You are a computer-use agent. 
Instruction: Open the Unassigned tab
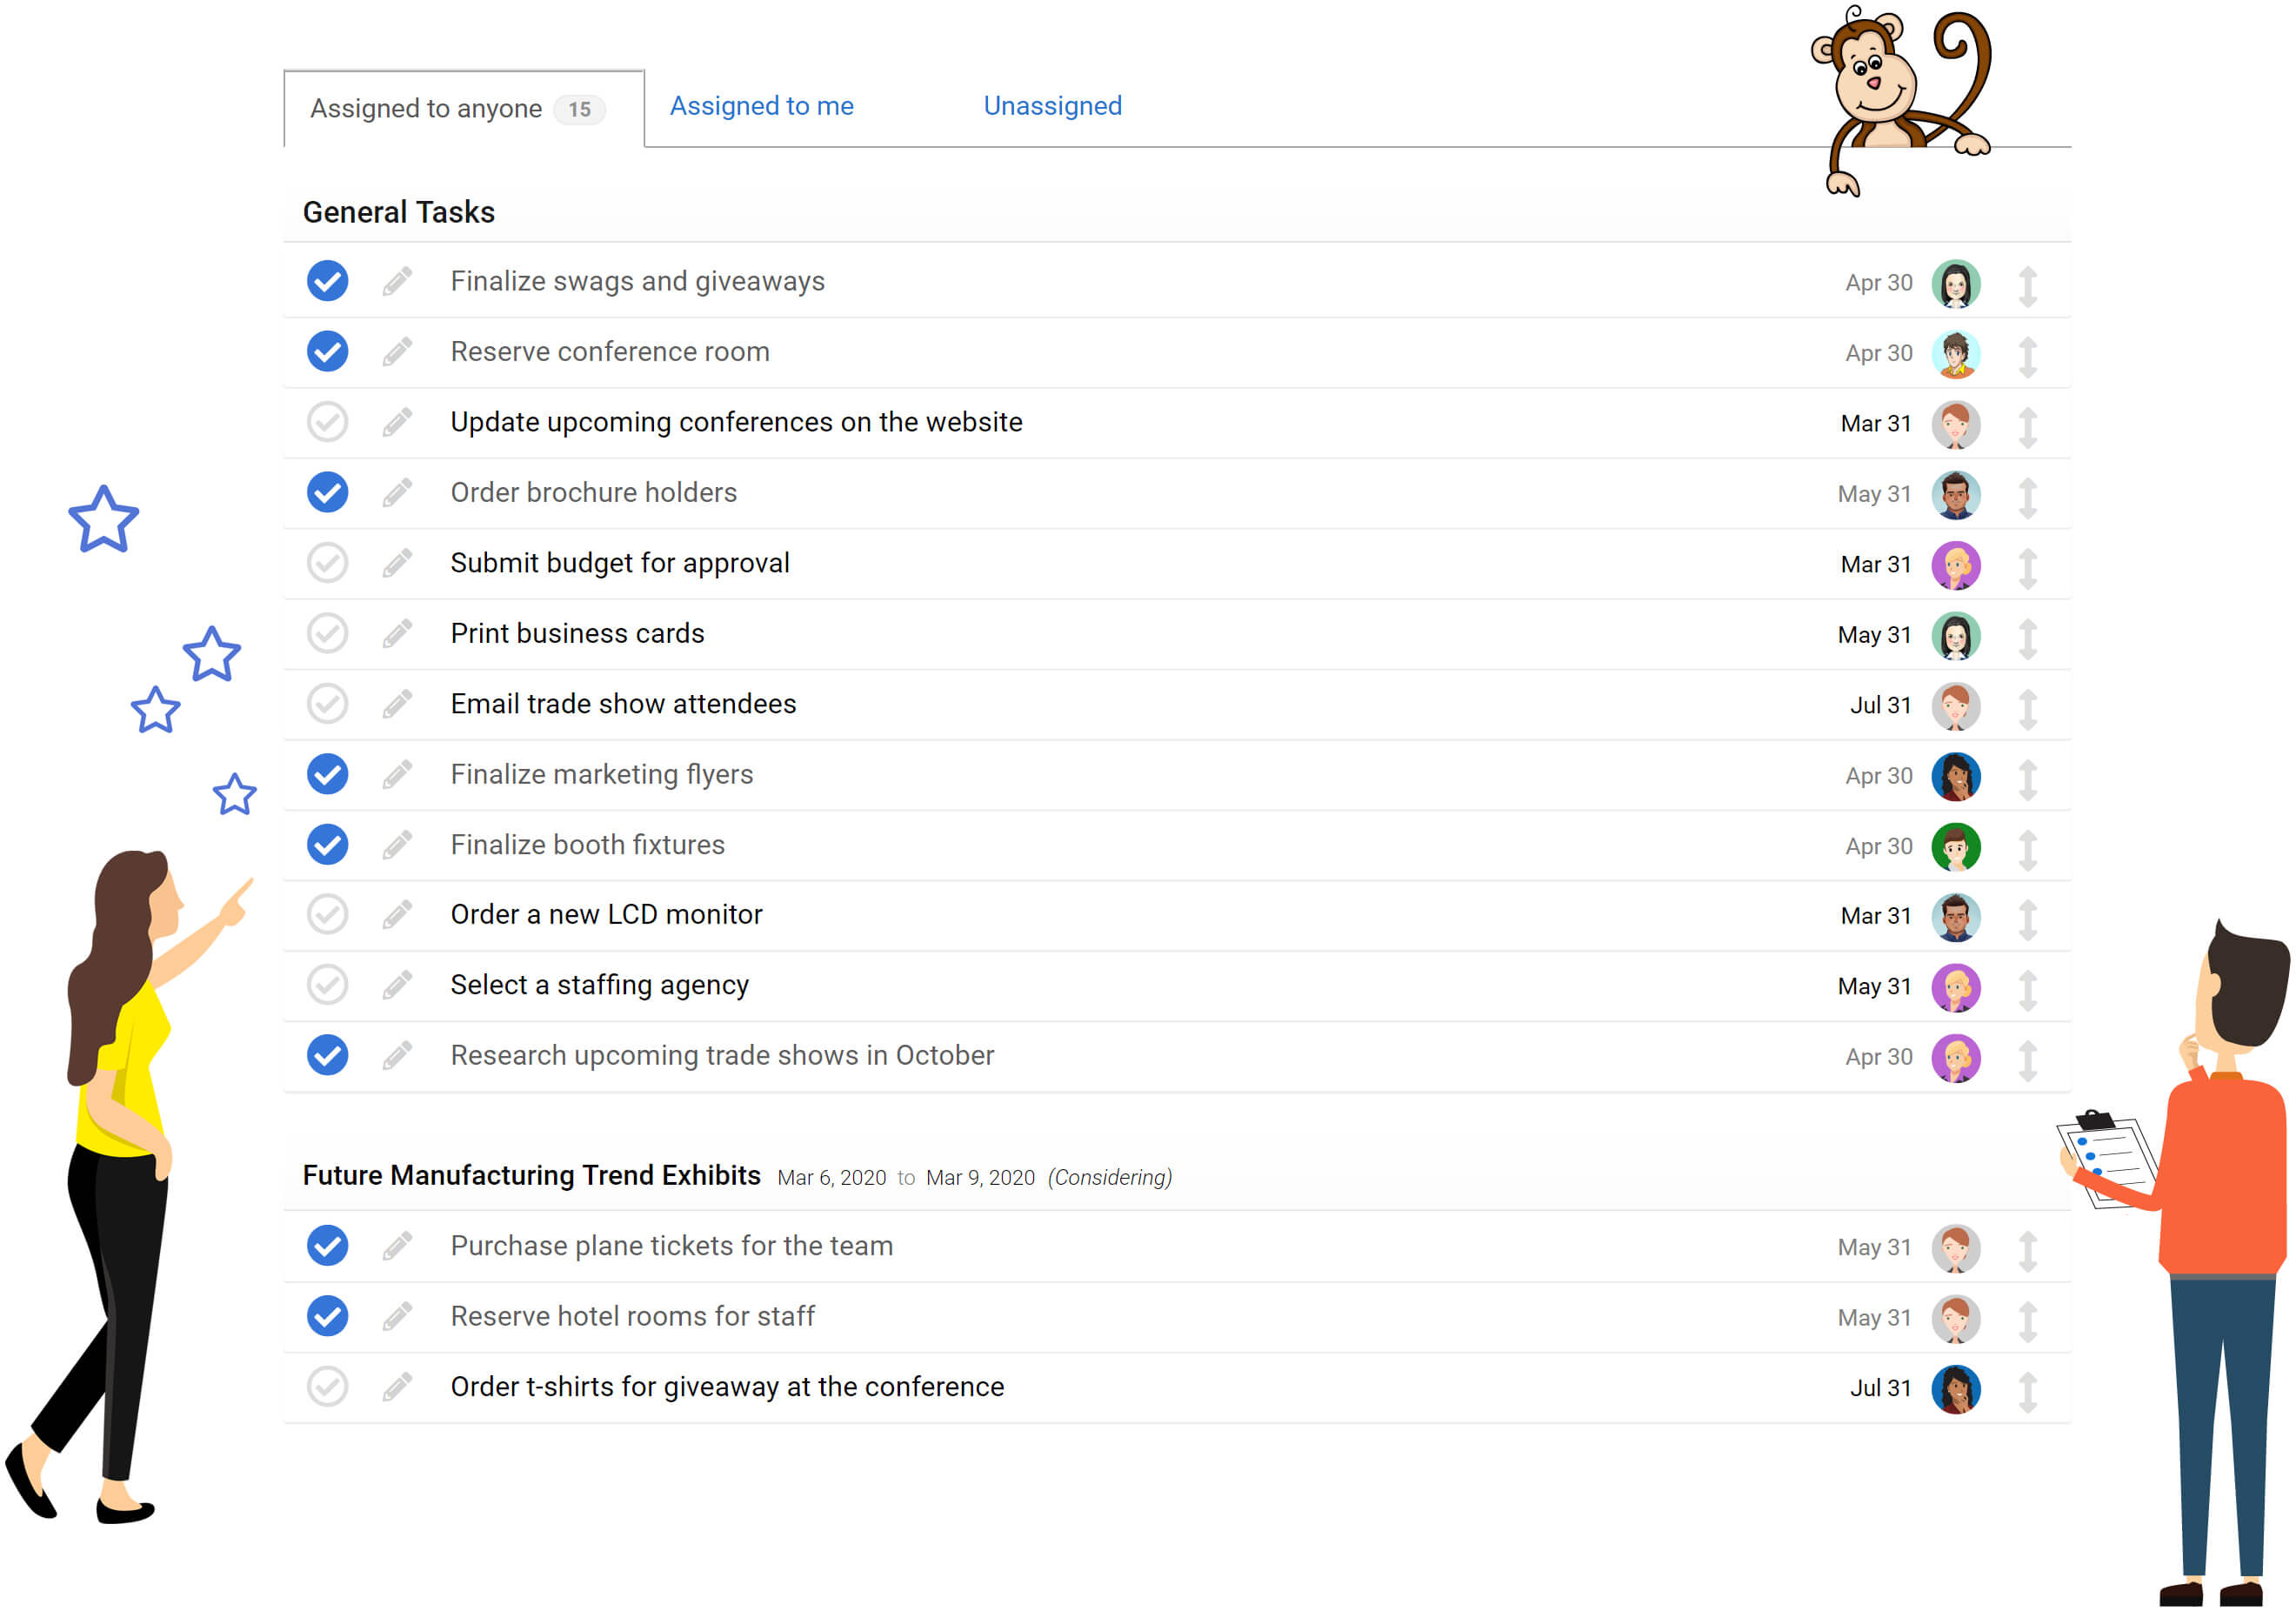tap(1052, 106)
